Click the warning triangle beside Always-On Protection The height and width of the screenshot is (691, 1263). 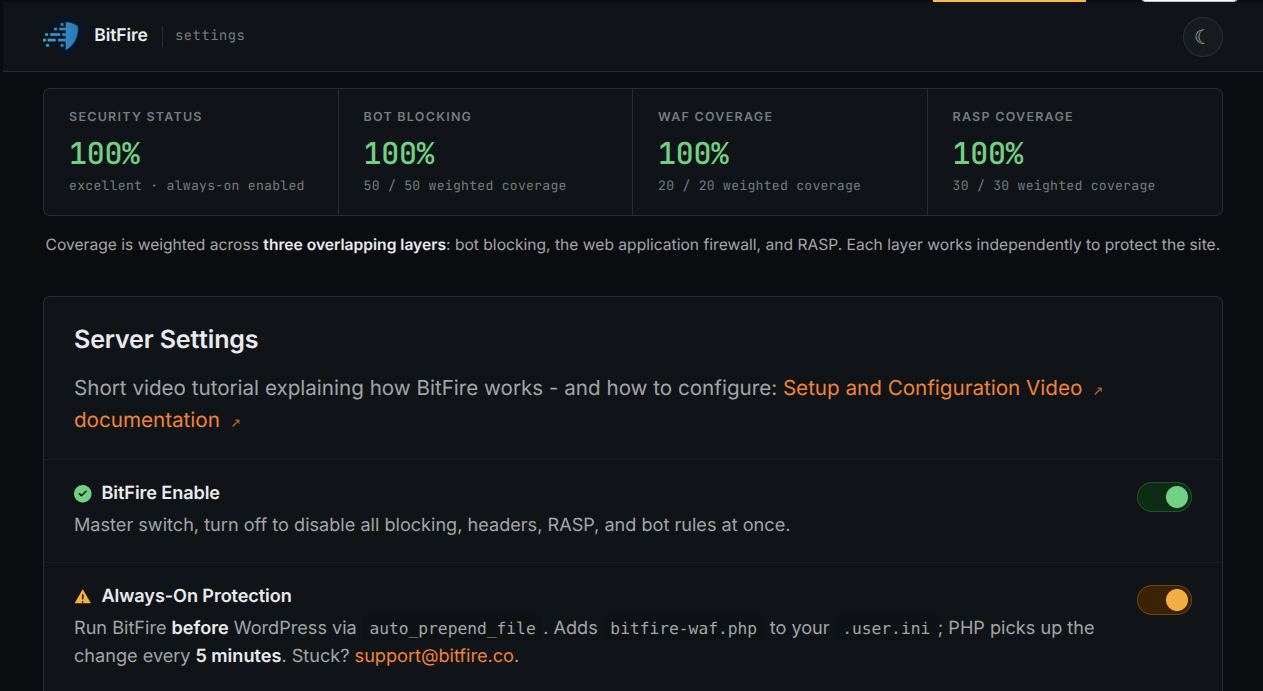pos(83,597)
